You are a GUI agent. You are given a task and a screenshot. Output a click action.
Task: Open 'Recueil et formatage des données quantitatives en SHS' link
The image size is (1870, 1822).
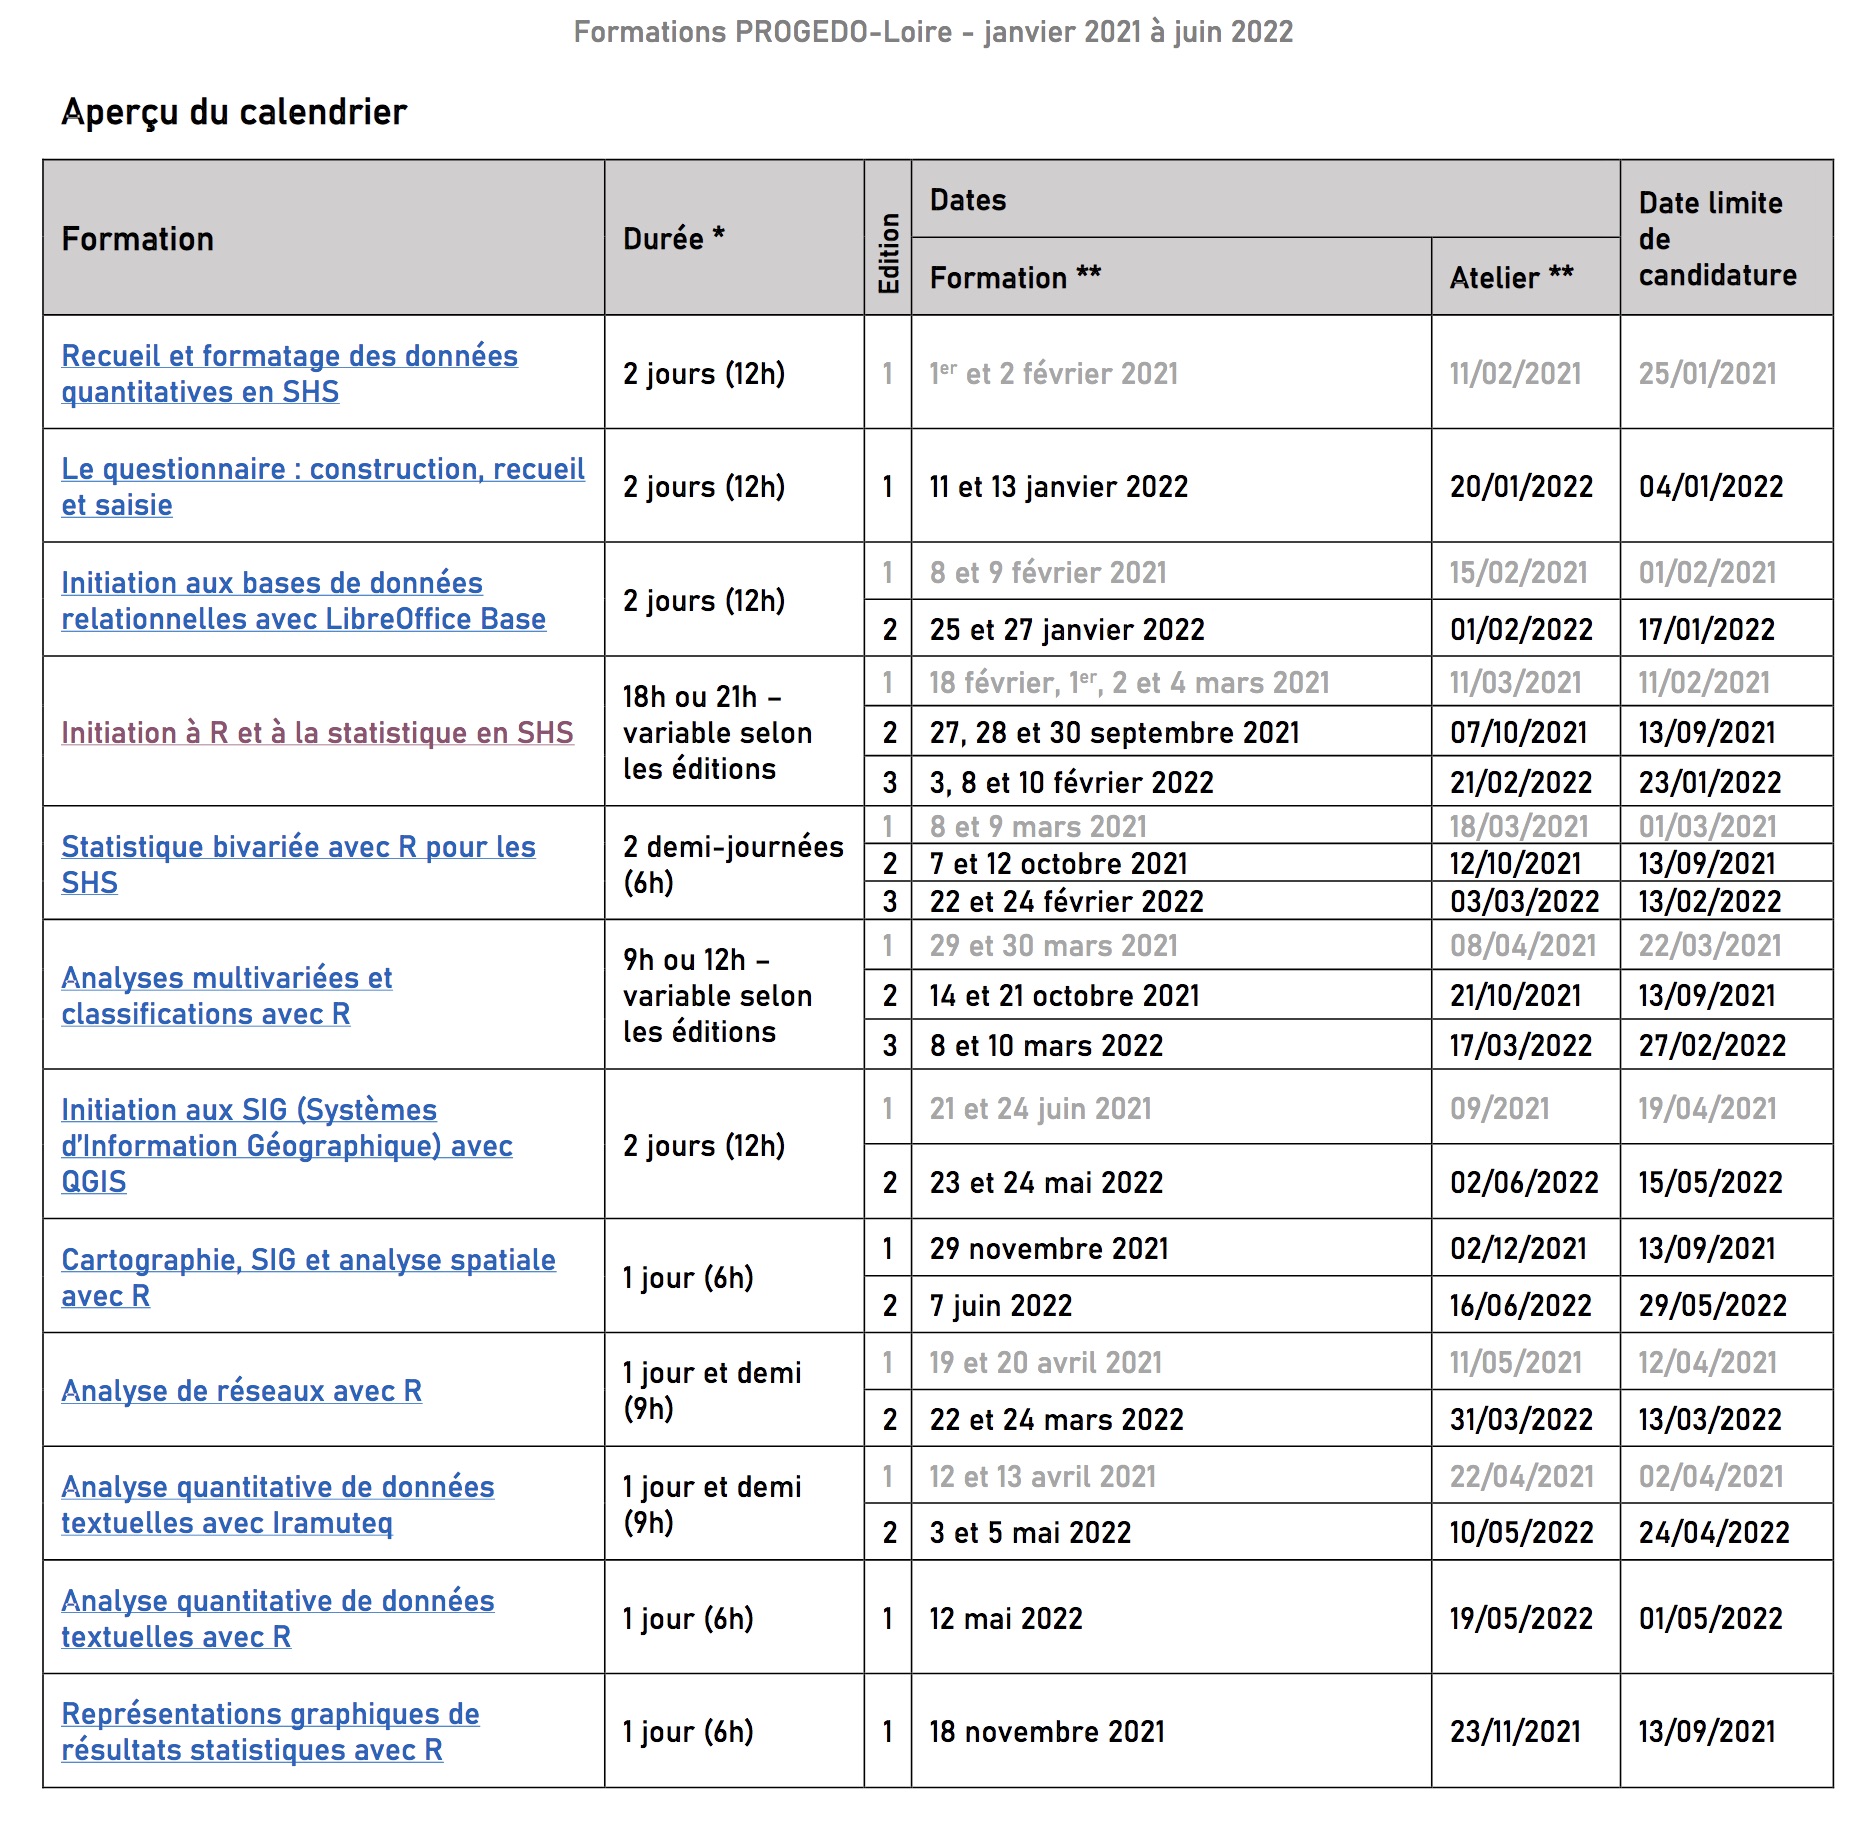289,373
